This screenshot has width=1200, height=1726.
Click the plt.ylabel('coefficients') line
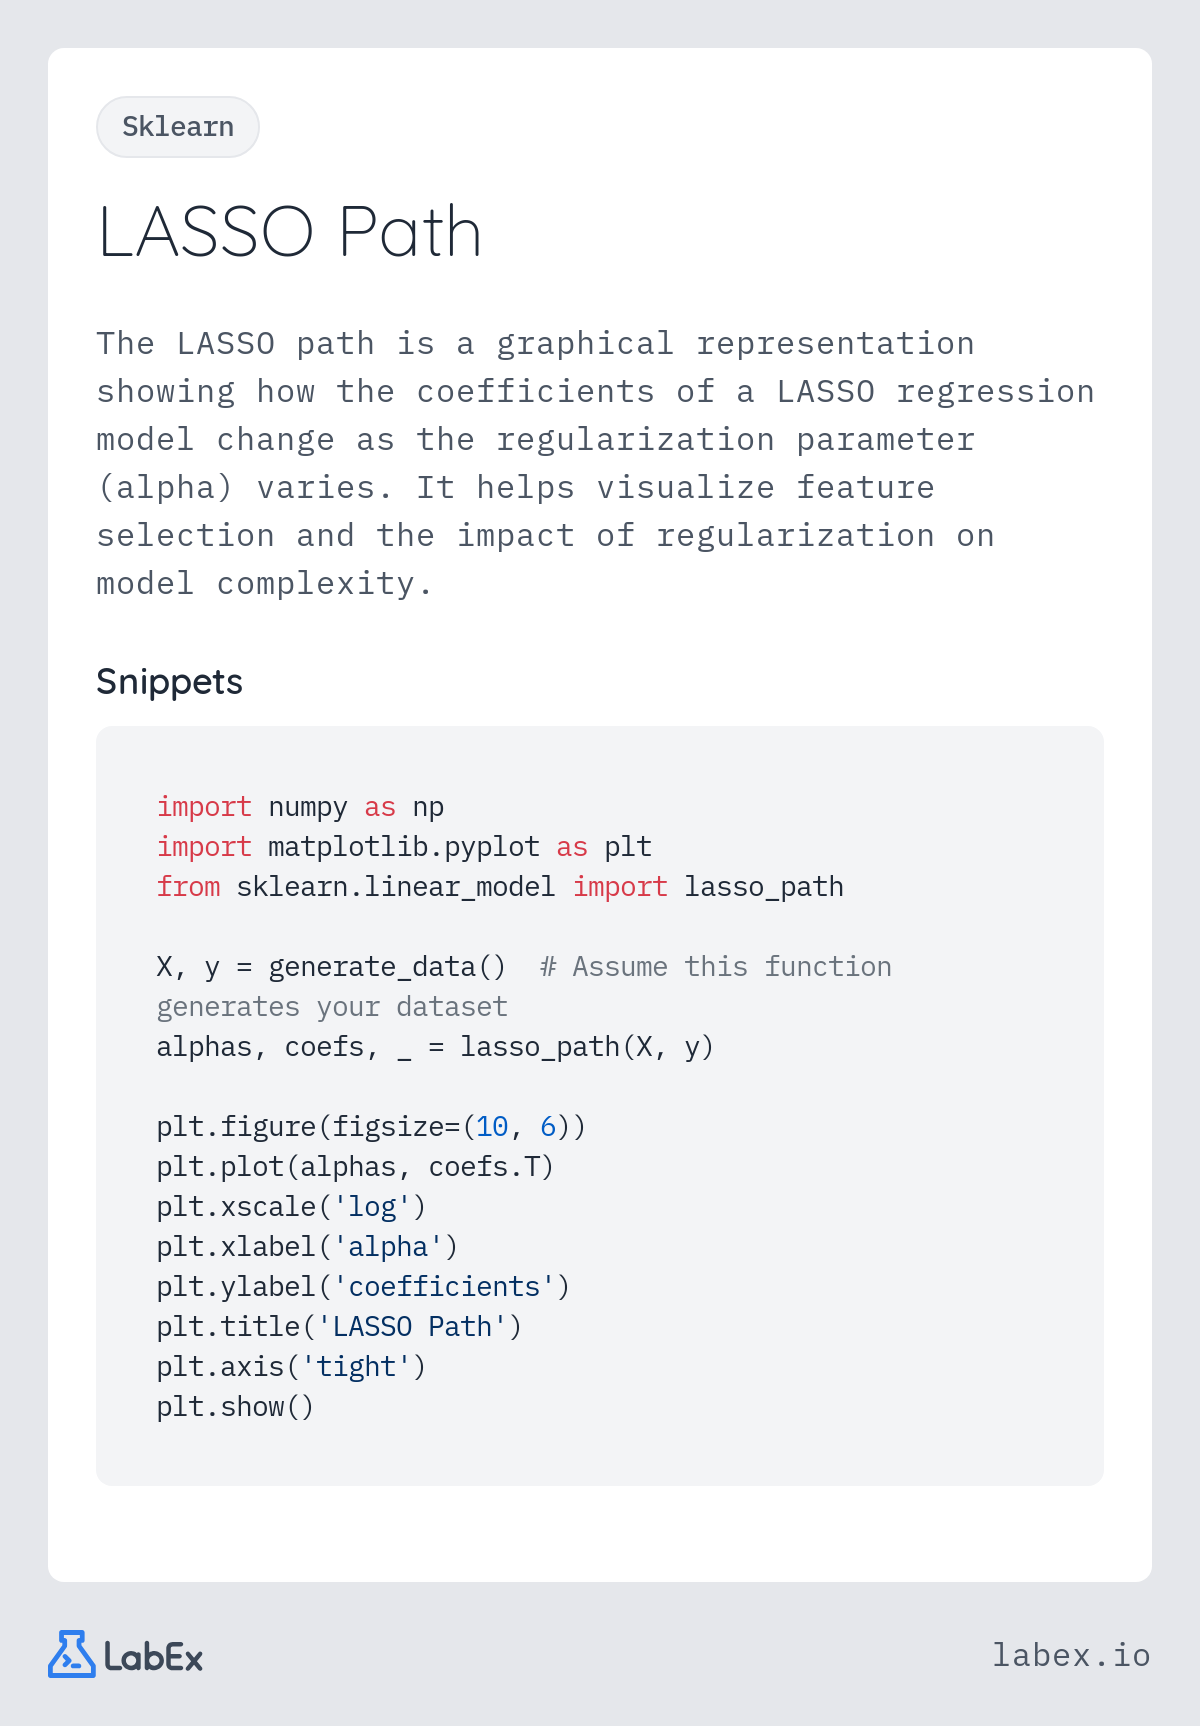363,1287
